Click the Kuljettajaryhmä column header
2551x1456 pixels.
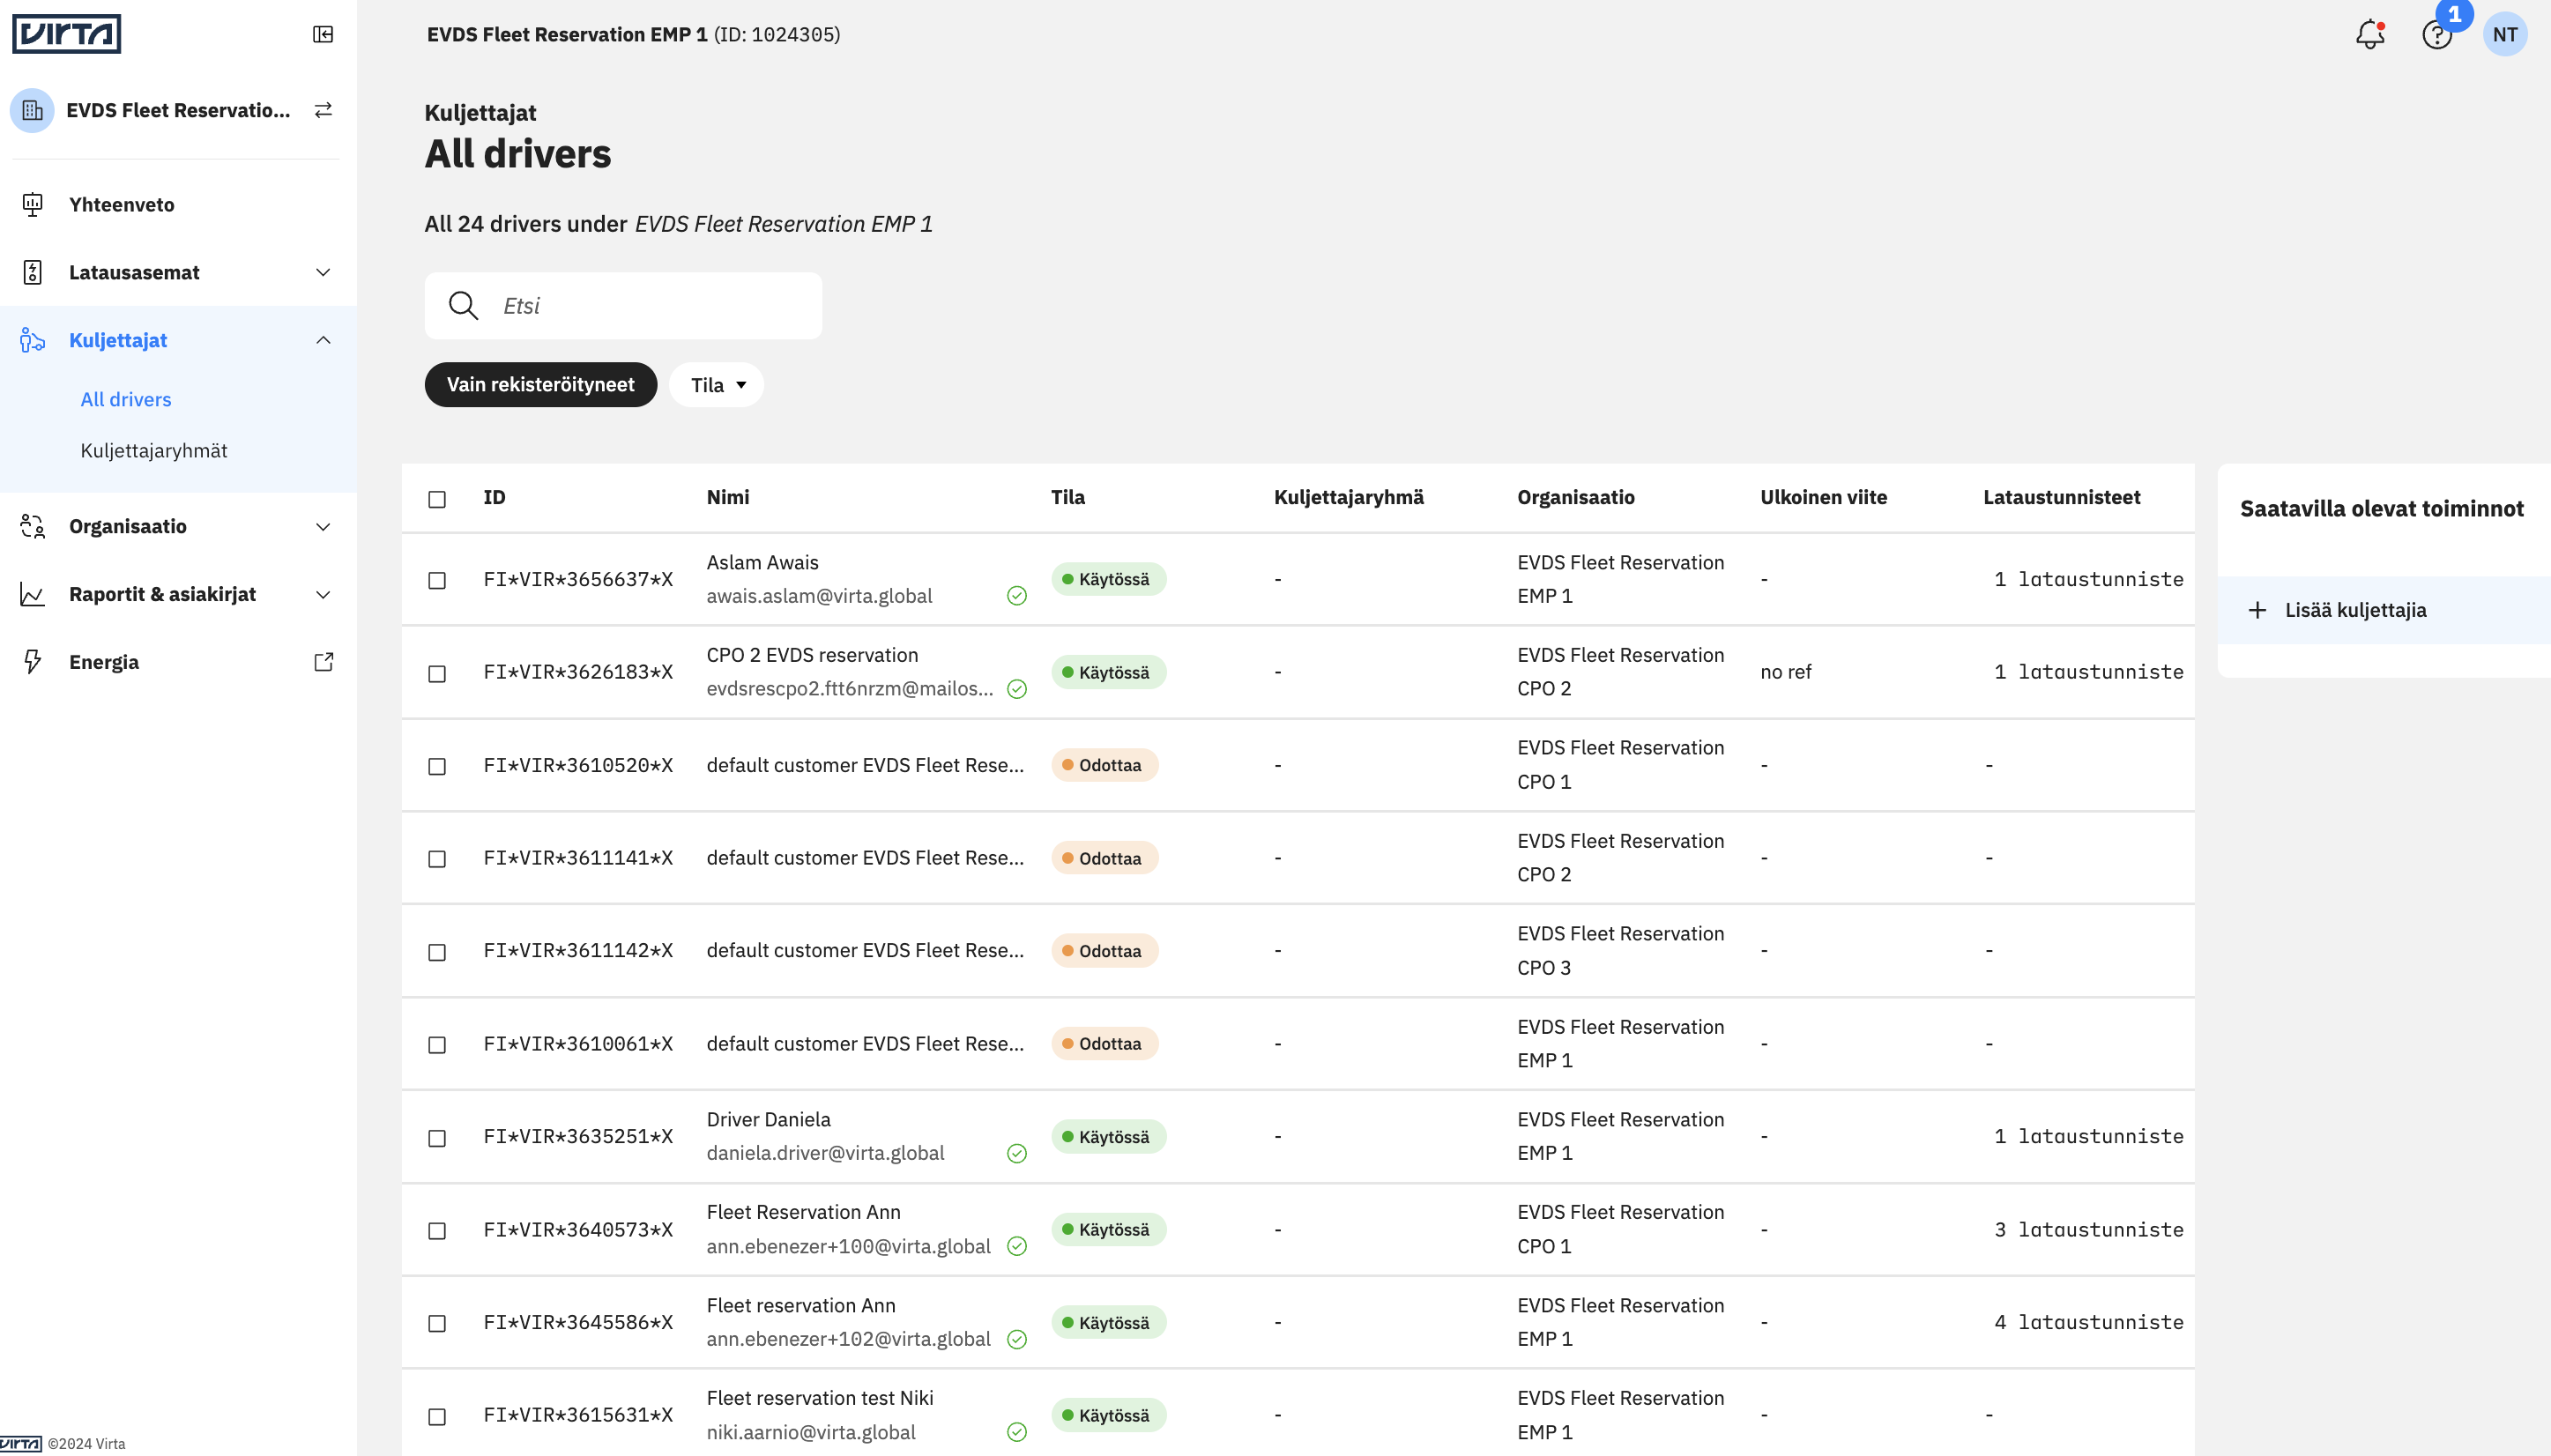1348,497
